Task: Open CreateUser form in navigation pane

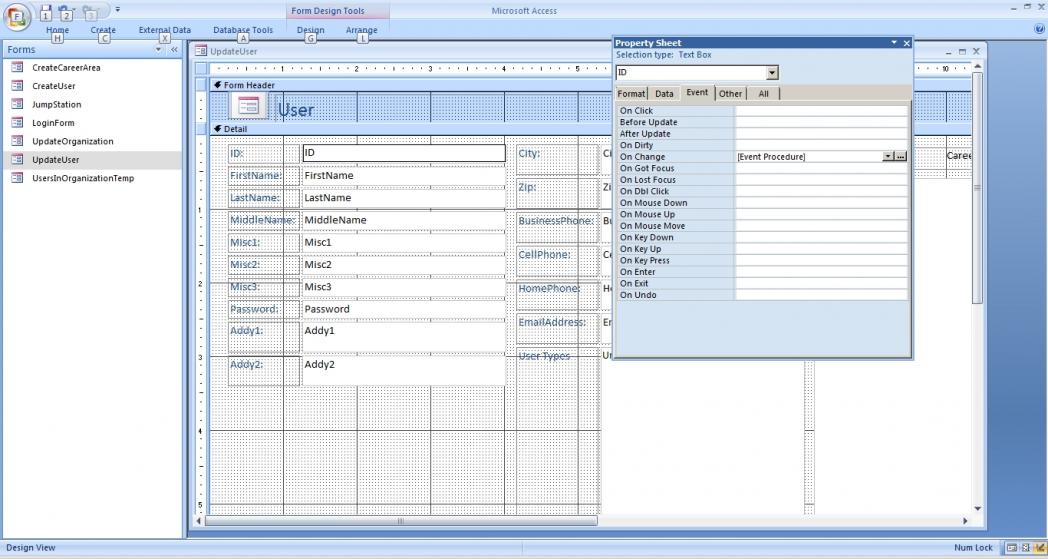Action: click(x=53, y=86)
